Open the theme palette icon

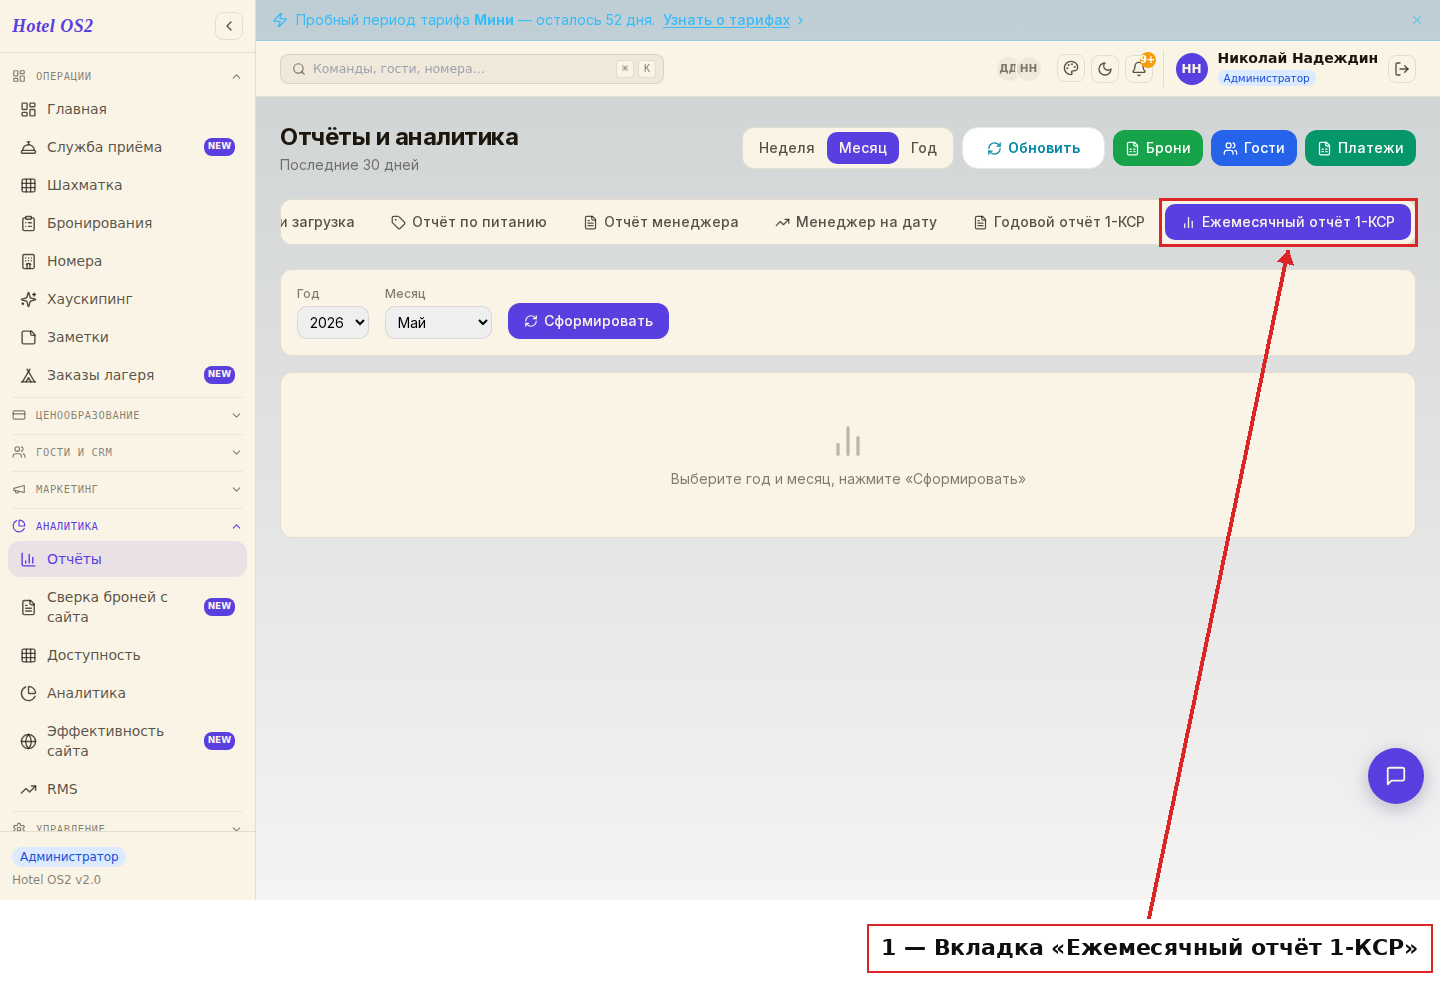point(1071,69)
